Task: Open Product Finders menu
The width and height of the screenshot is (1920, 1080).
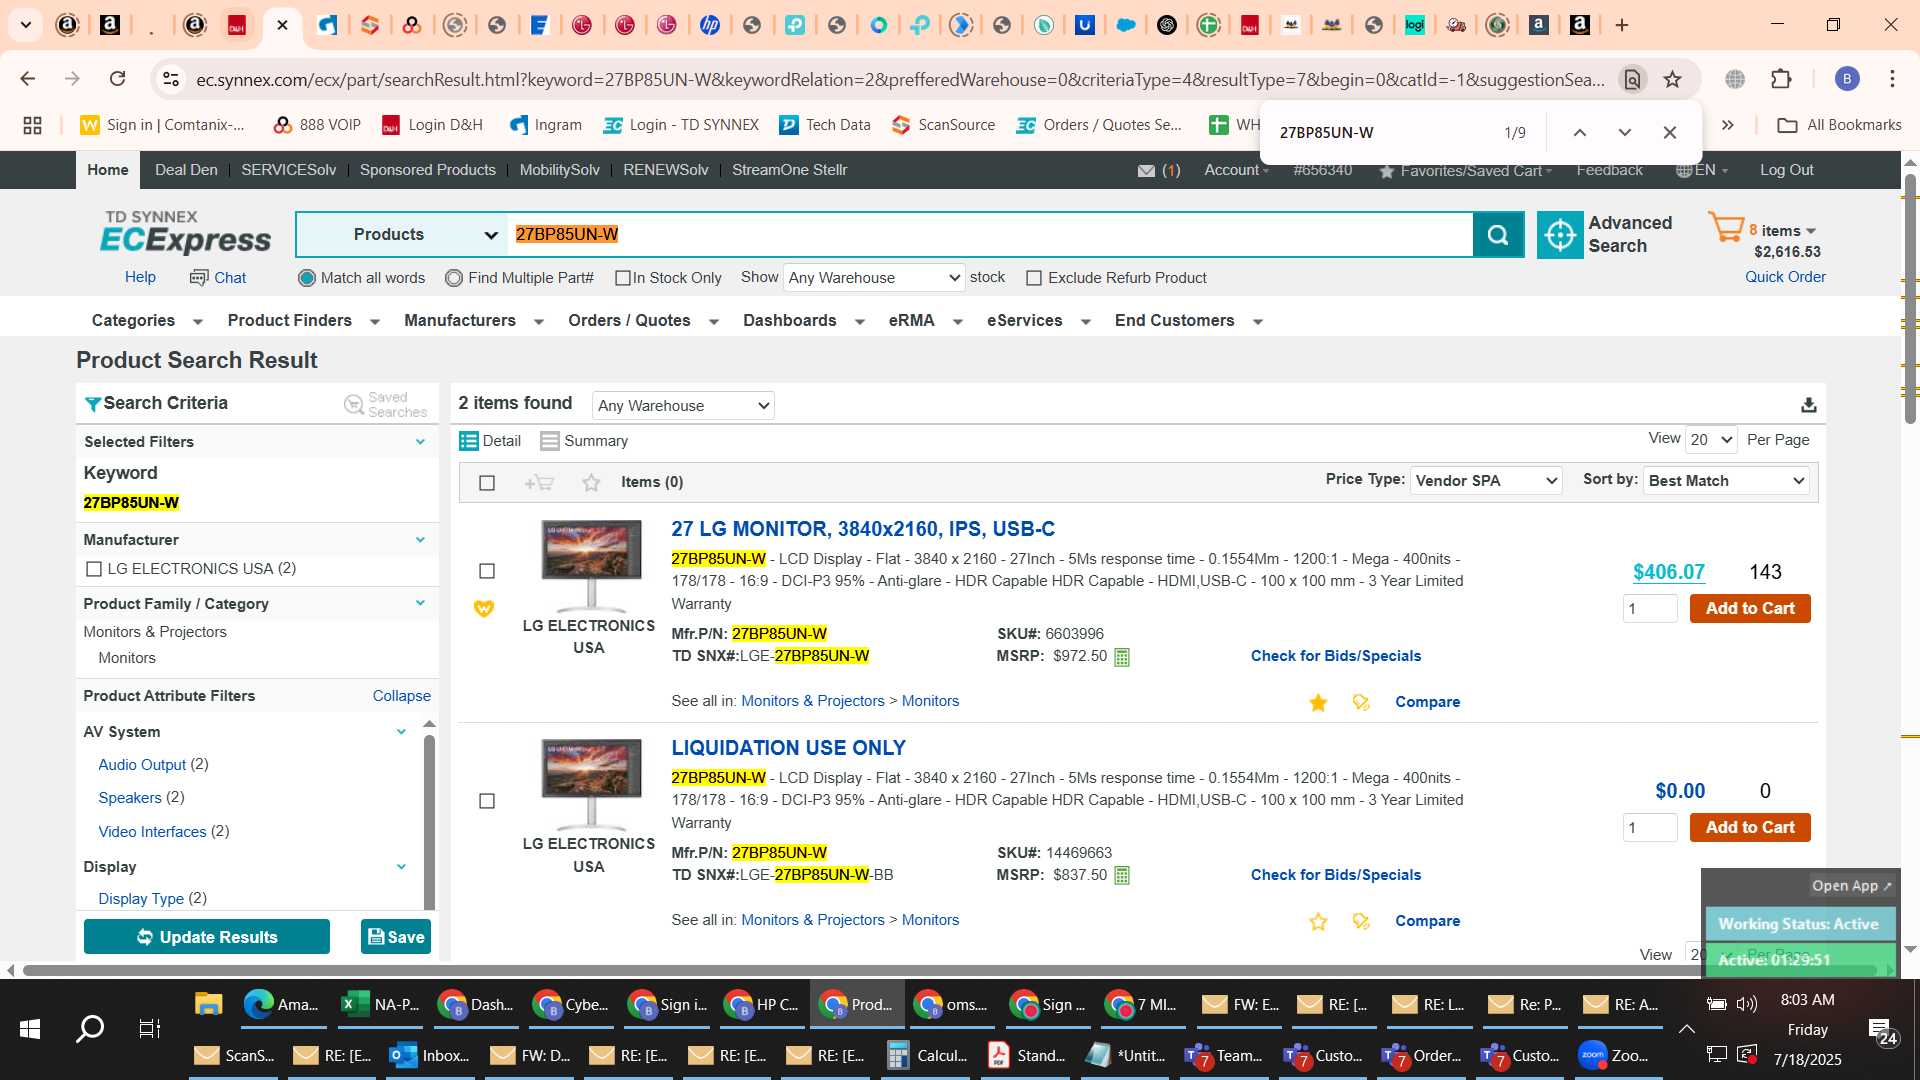Action: 304,321
